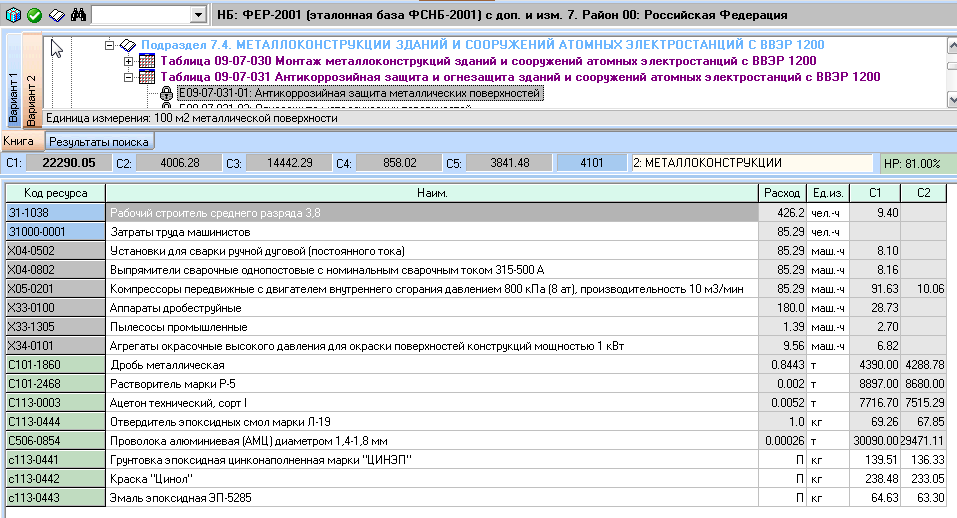Click the С4 value 858.02

tap(399, 163)
